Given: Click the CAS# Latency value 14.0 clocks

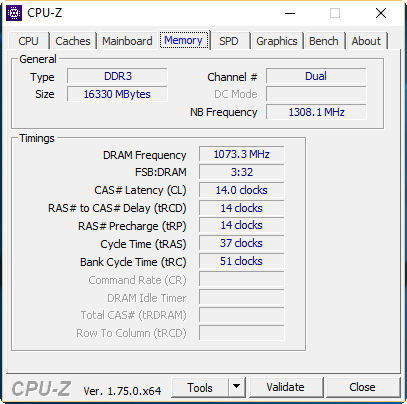Looking at the screenshot, I should (242, 190).
